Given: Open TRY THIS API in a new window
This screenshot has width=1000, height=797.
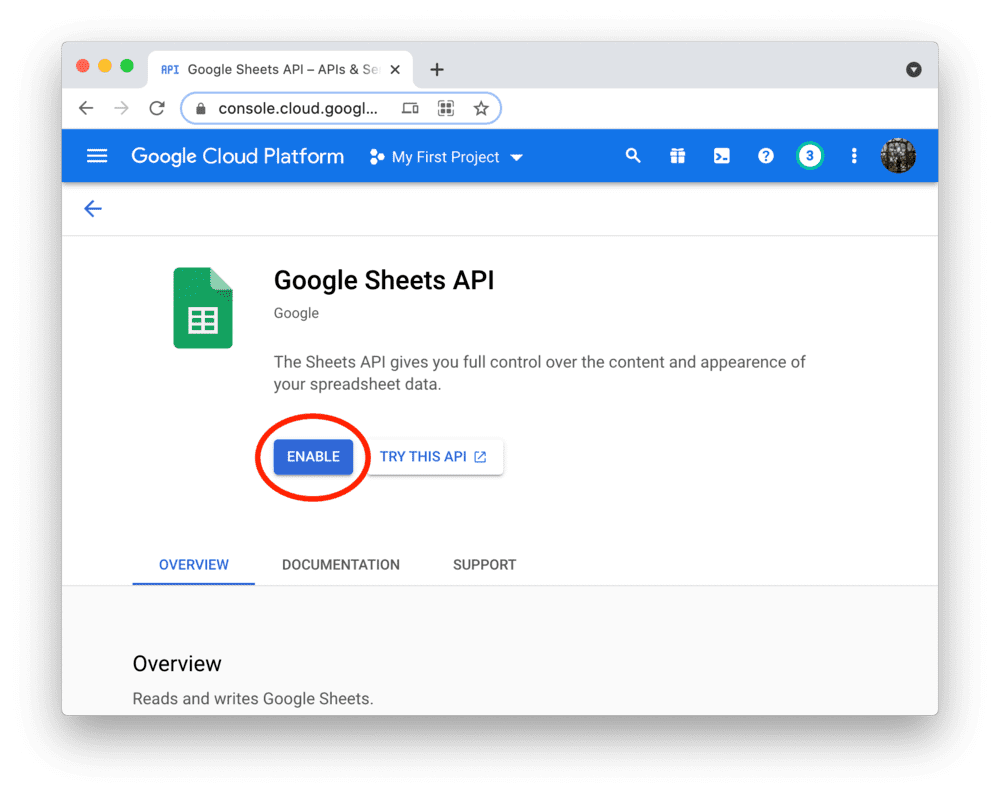Looking at the screenshot, I should coord(434,456).
